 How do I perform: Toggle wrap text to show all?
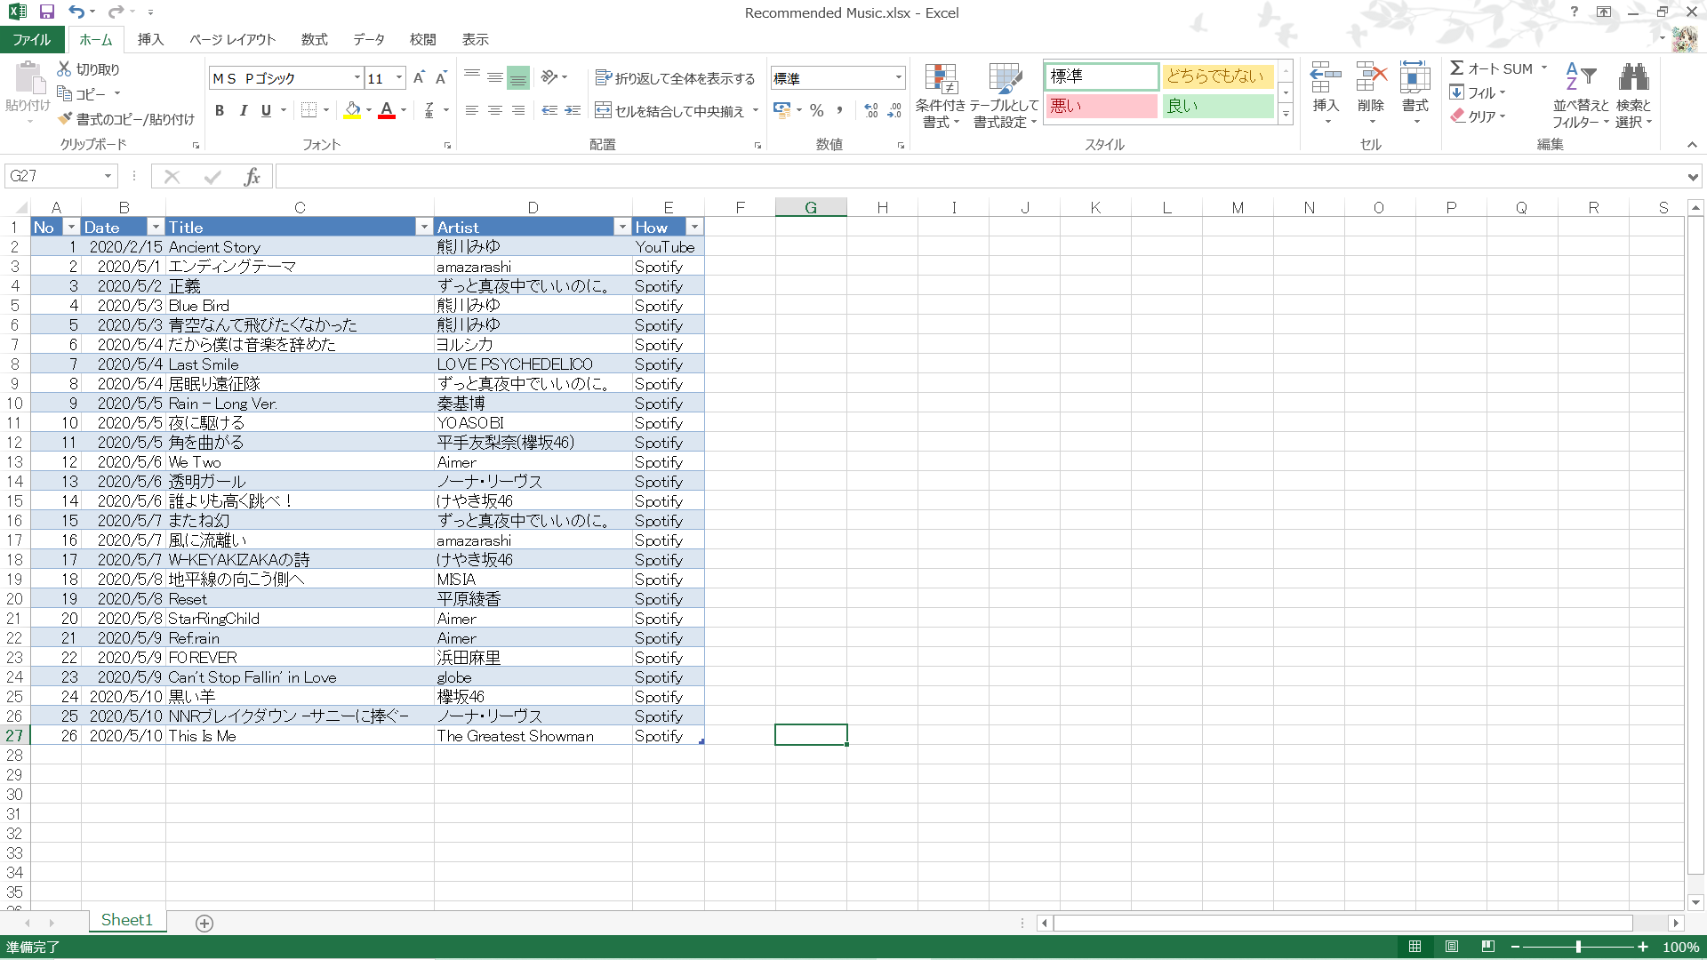pyautogui.click(x=674, y=78)
